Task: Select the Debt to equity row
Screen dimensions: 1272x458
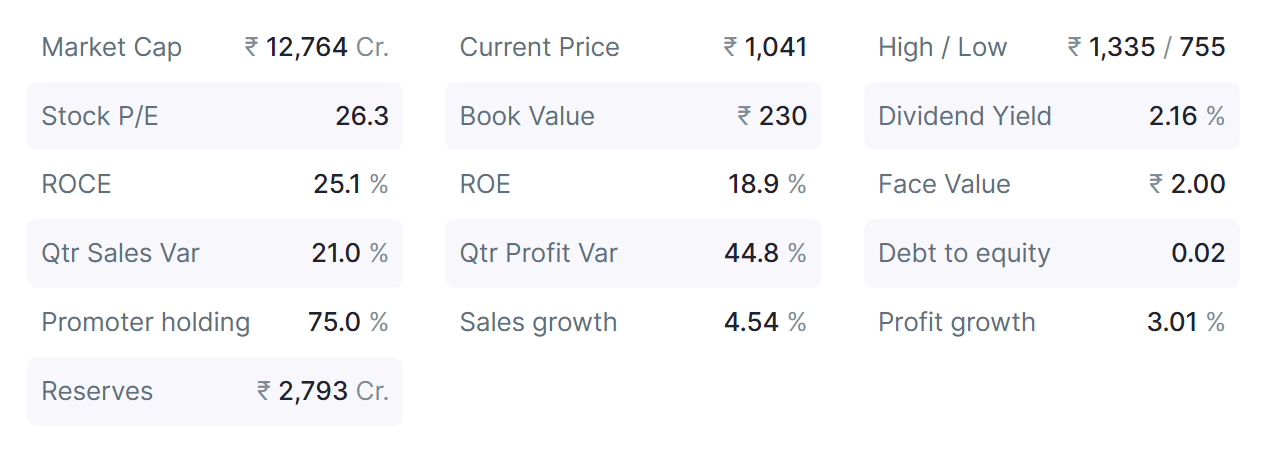Action: point(1052,253)
